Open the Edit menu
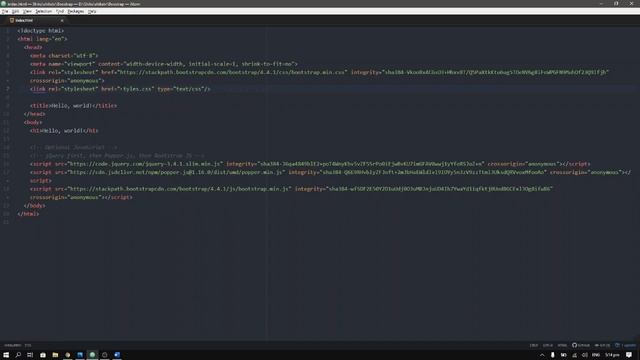 16,11
